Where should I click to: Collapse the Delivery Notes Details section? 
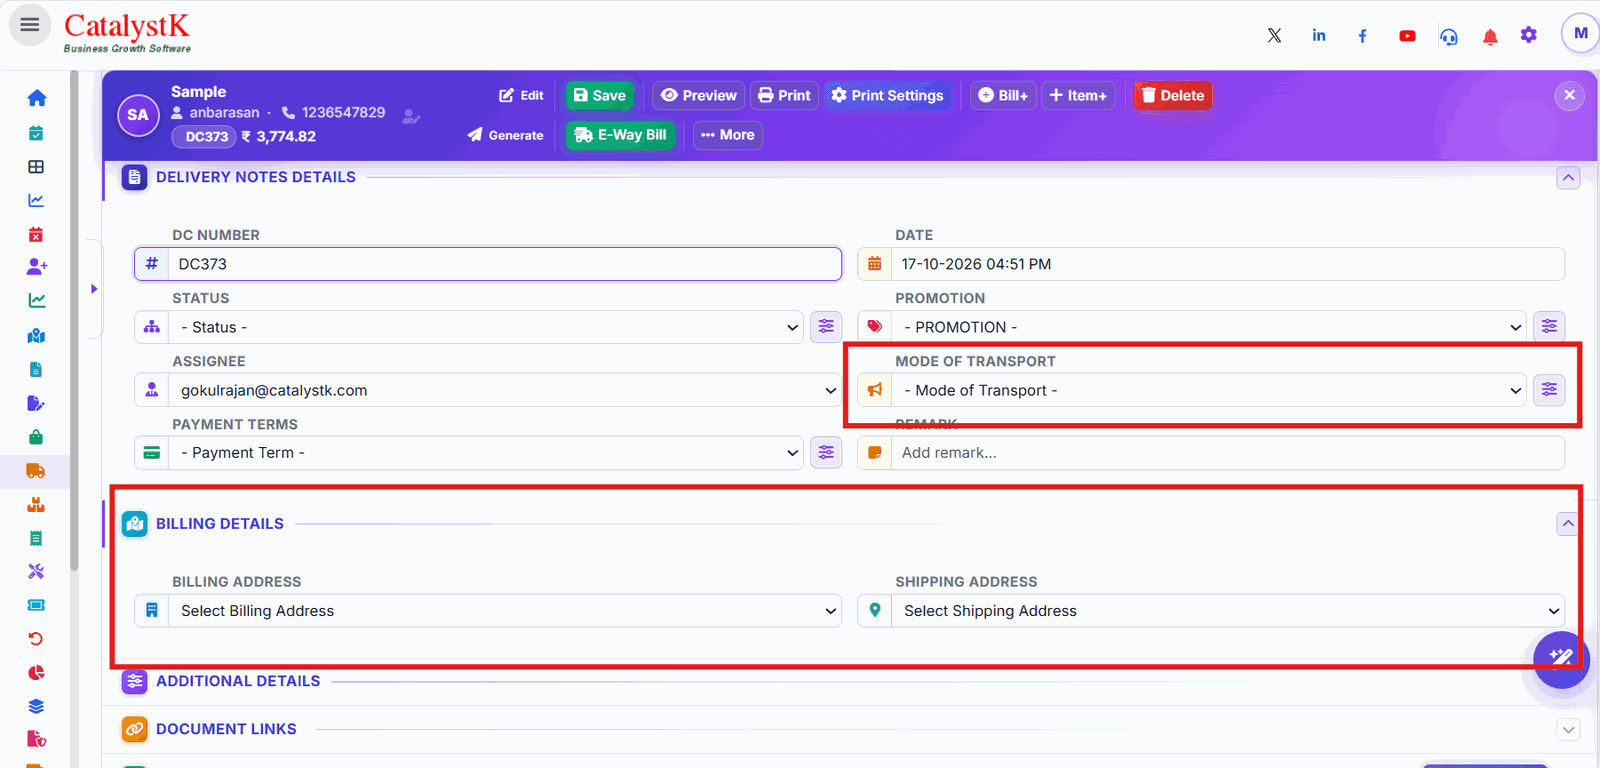(1568, 178)
